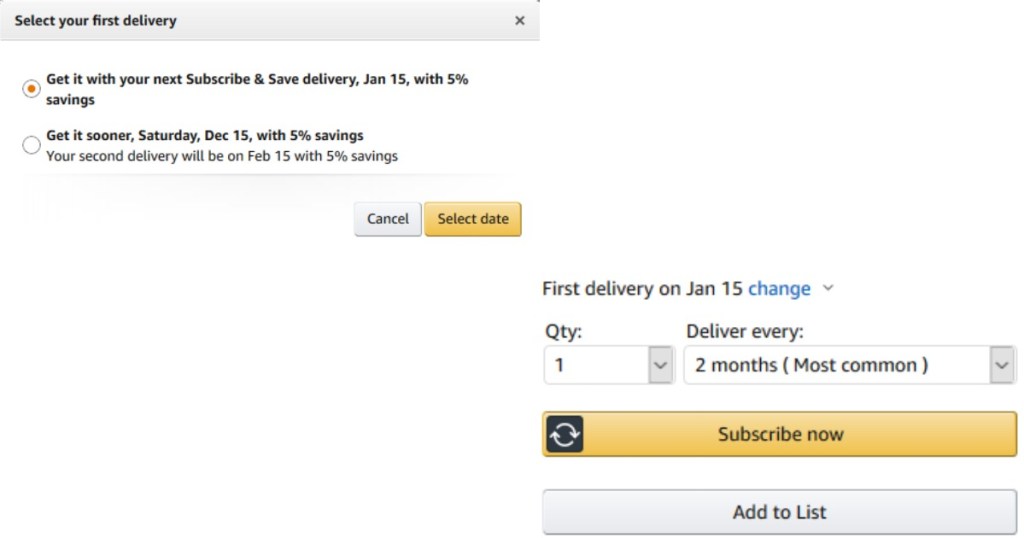Click the "Select your first delivery" dialog title

95,21
